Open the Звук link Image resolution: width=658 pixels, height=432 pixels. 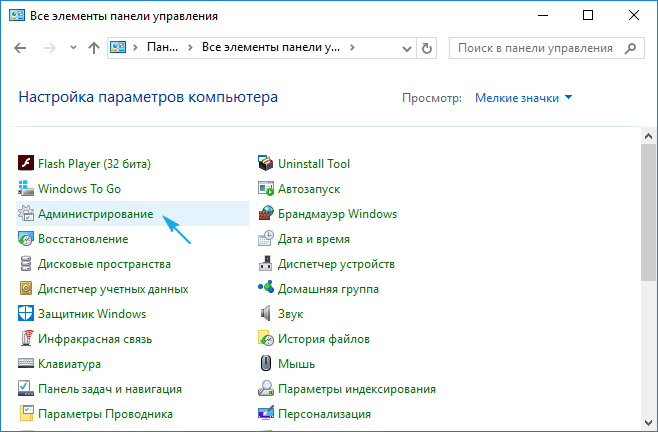coord(290,314)
